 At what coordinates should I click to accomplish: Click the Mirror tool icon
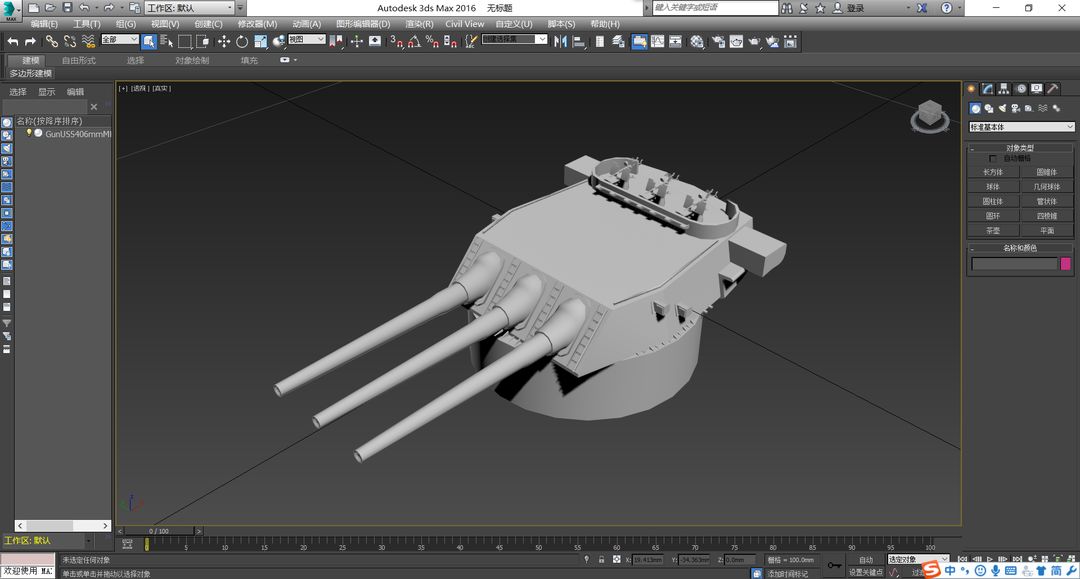pos(561,41)
